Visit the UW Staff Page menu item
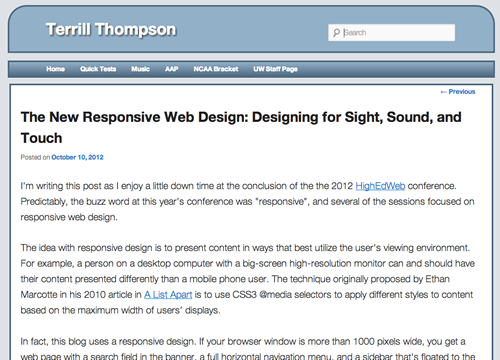 (x=275, y=69)
